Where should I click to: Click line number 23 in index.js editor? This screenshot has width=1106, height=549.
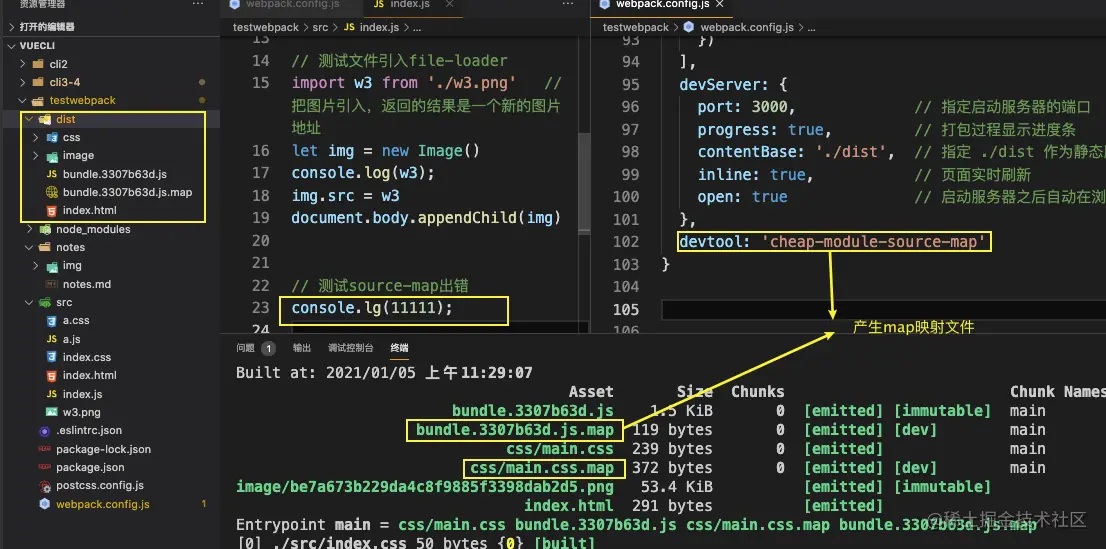(x=260, y=308)
